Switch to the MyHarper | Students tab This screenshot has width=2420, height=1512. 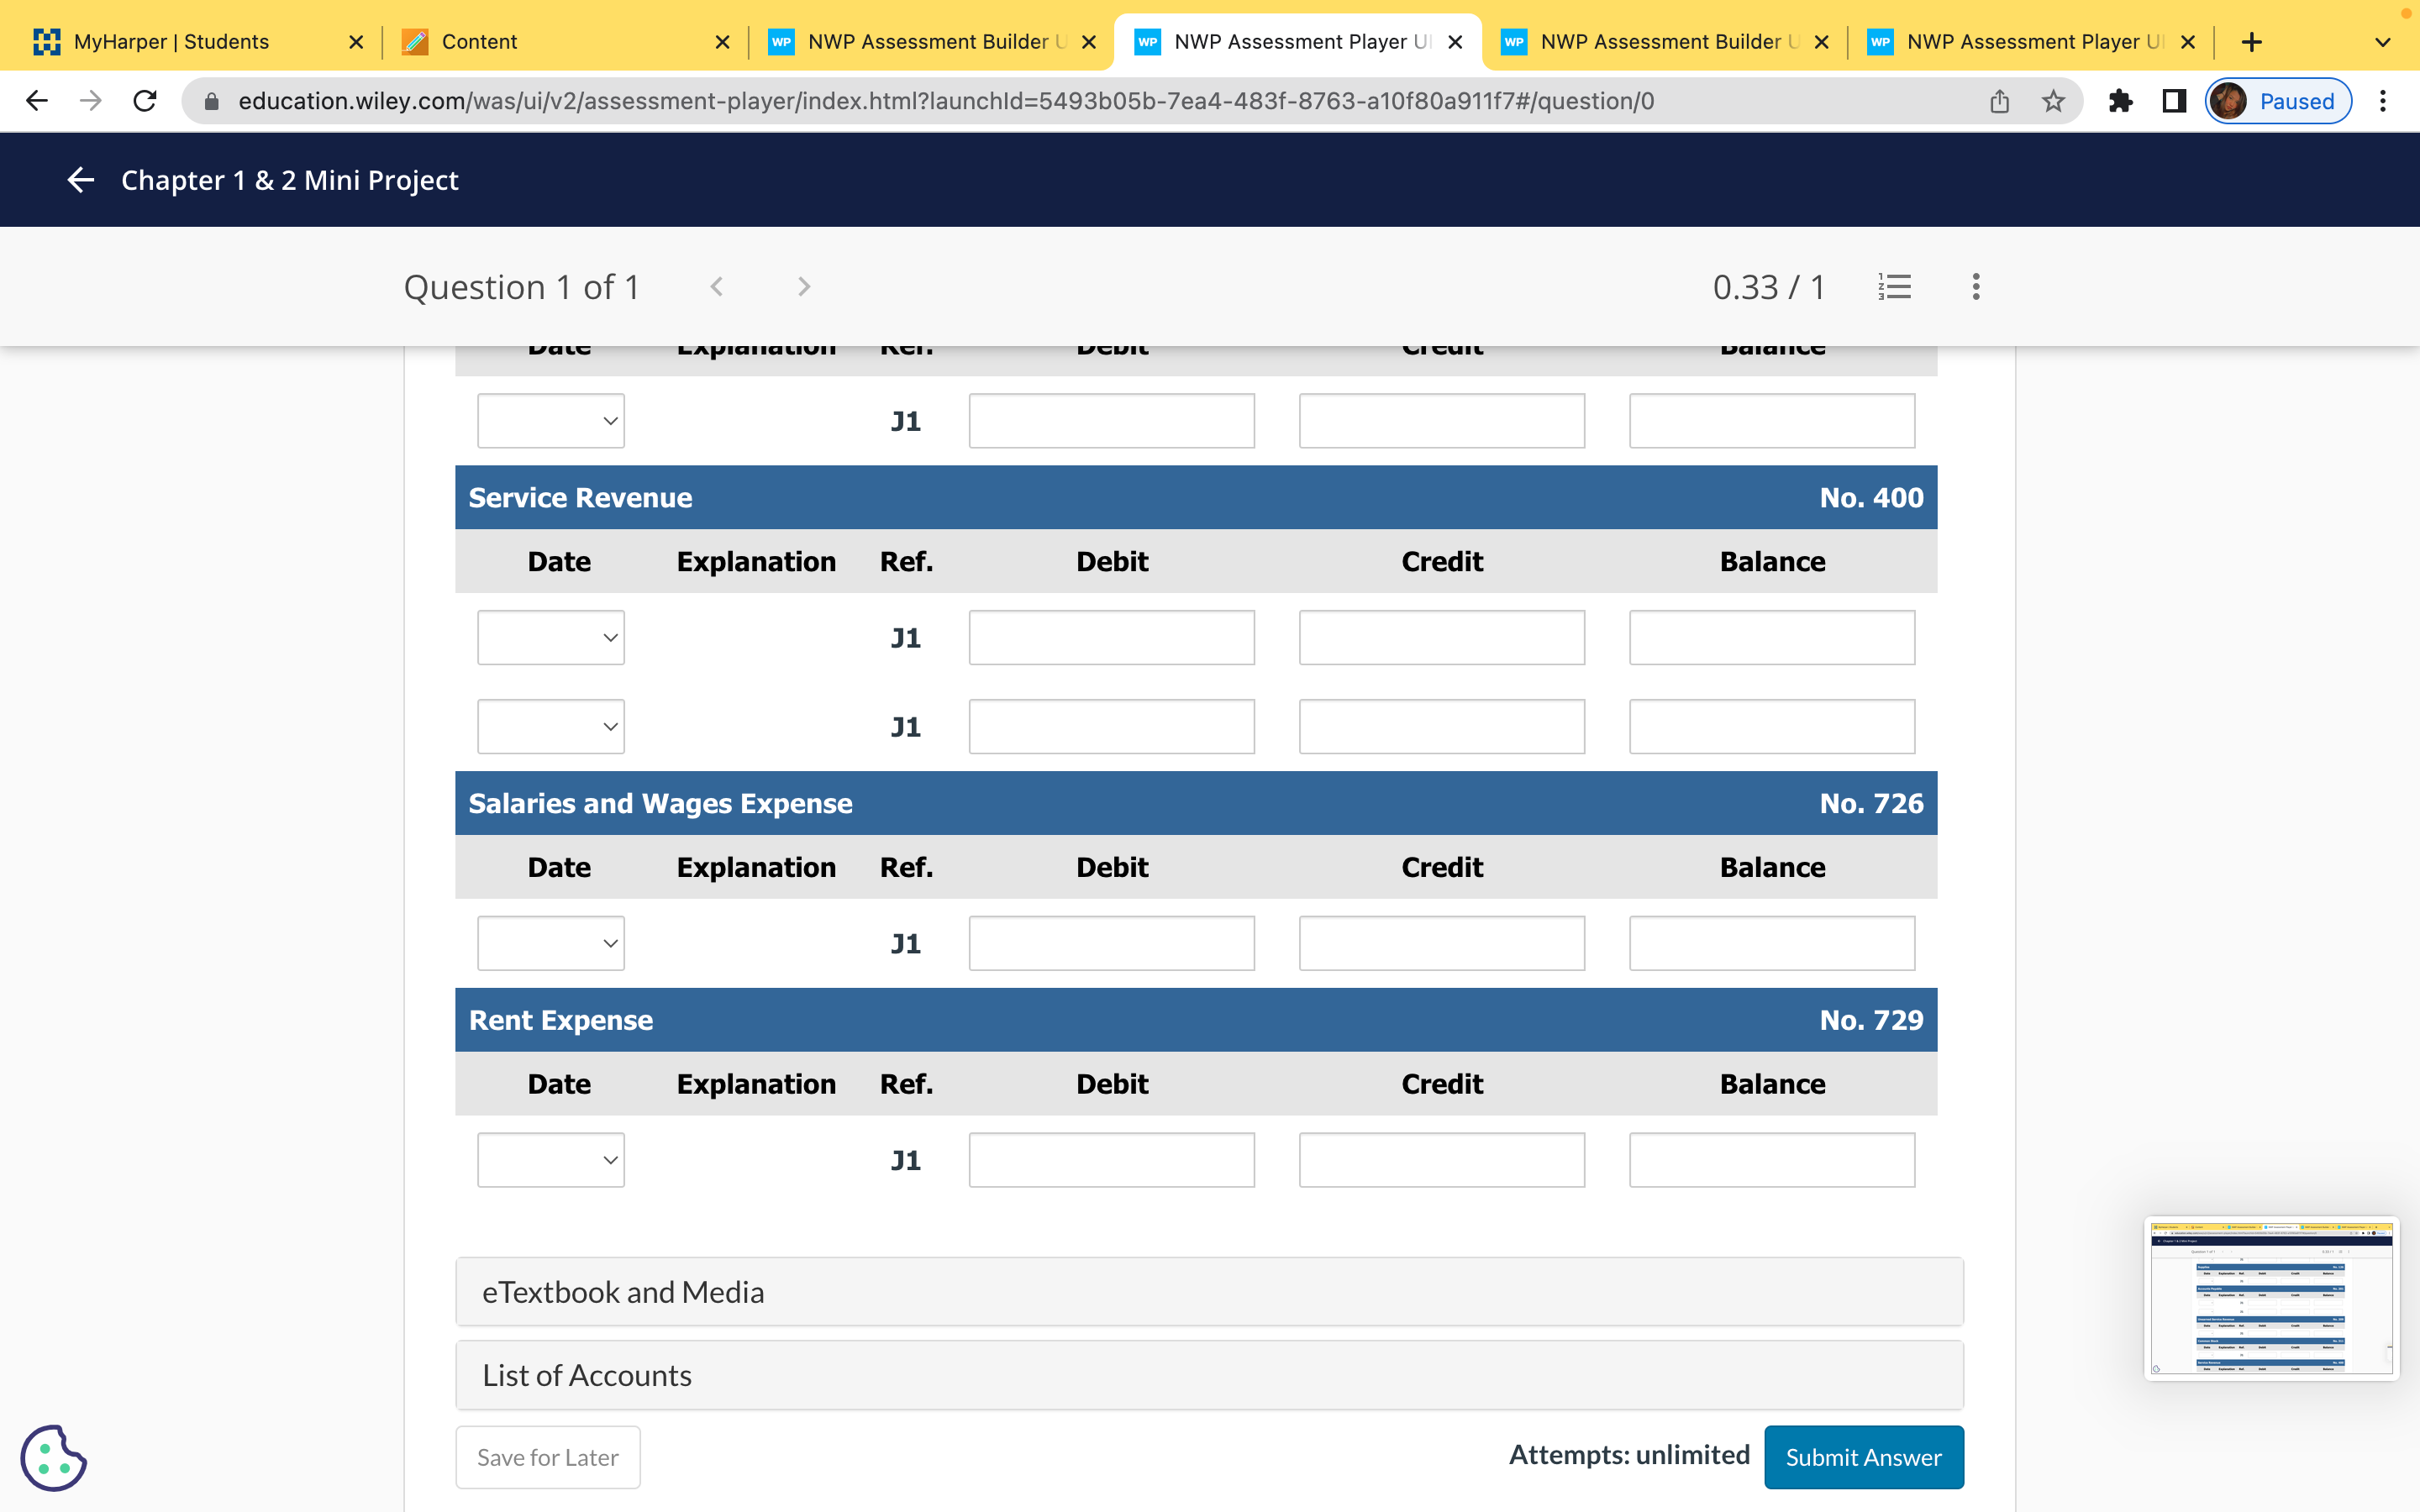coord(171,42)
